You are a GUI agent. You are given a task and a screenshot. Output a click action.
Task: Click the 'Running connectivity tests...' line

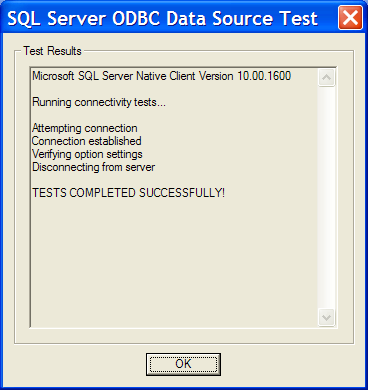coord(99,102)
